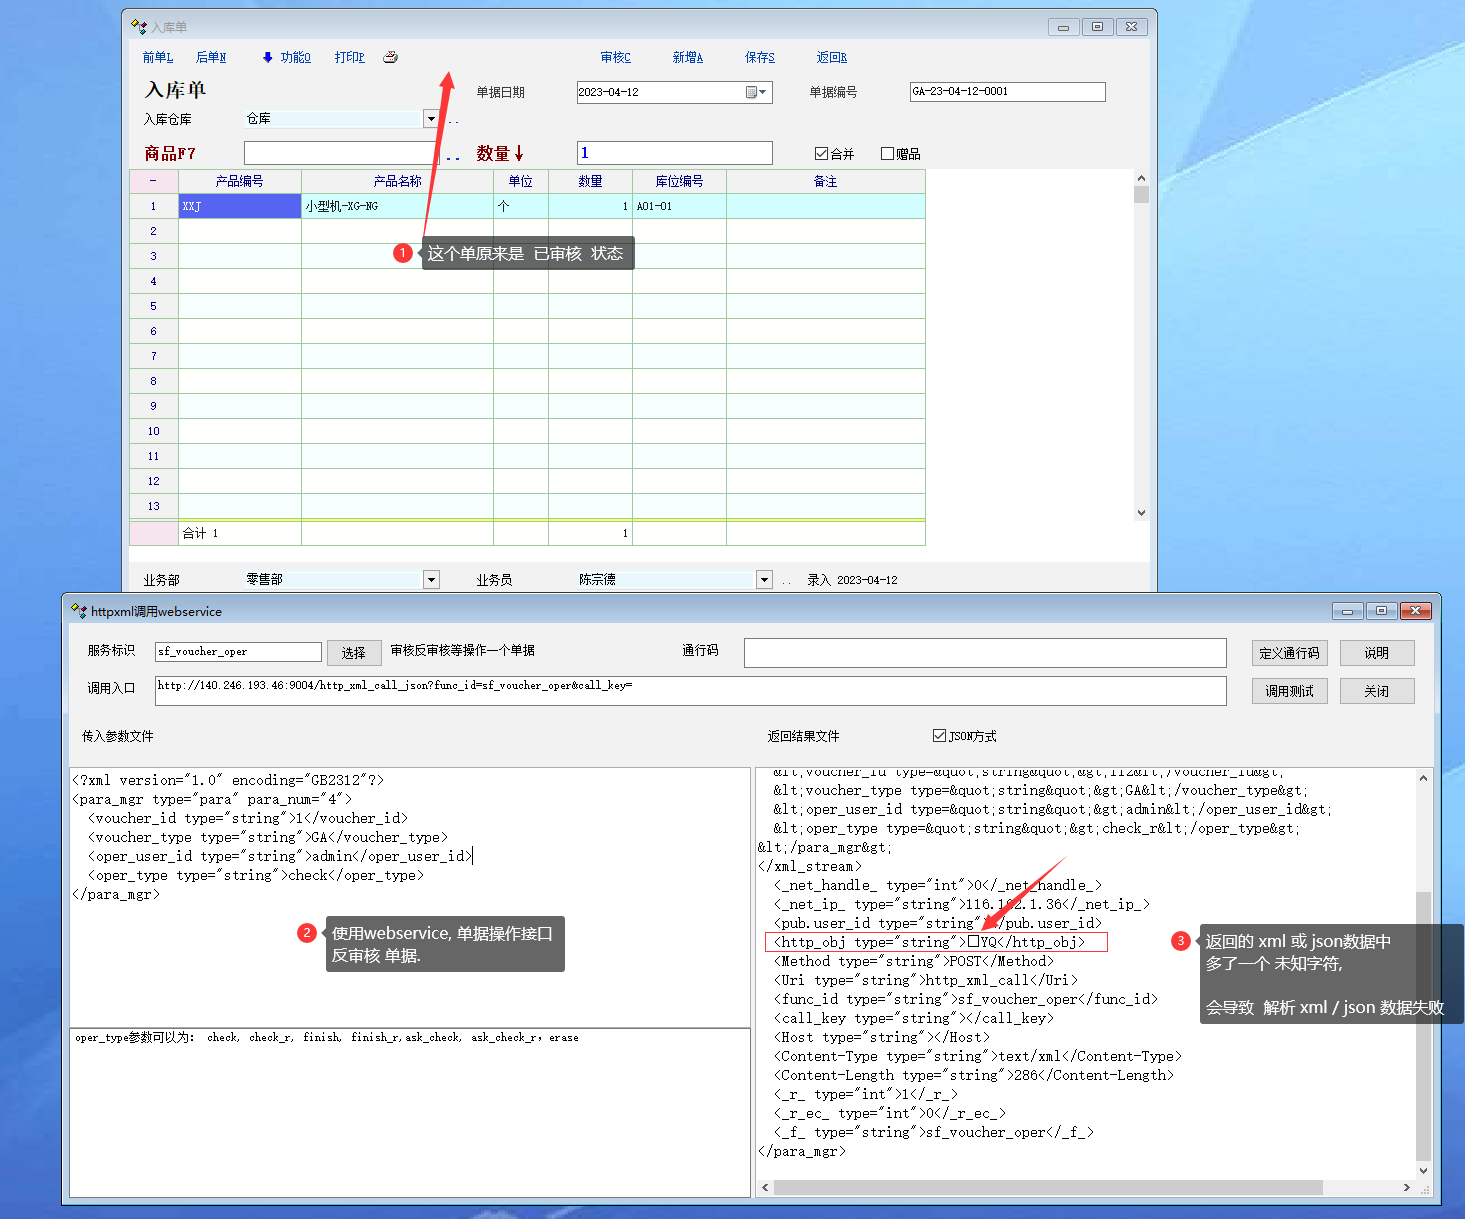
Task: Click into the 通行码 input field
Action: [x=984, y=652]
